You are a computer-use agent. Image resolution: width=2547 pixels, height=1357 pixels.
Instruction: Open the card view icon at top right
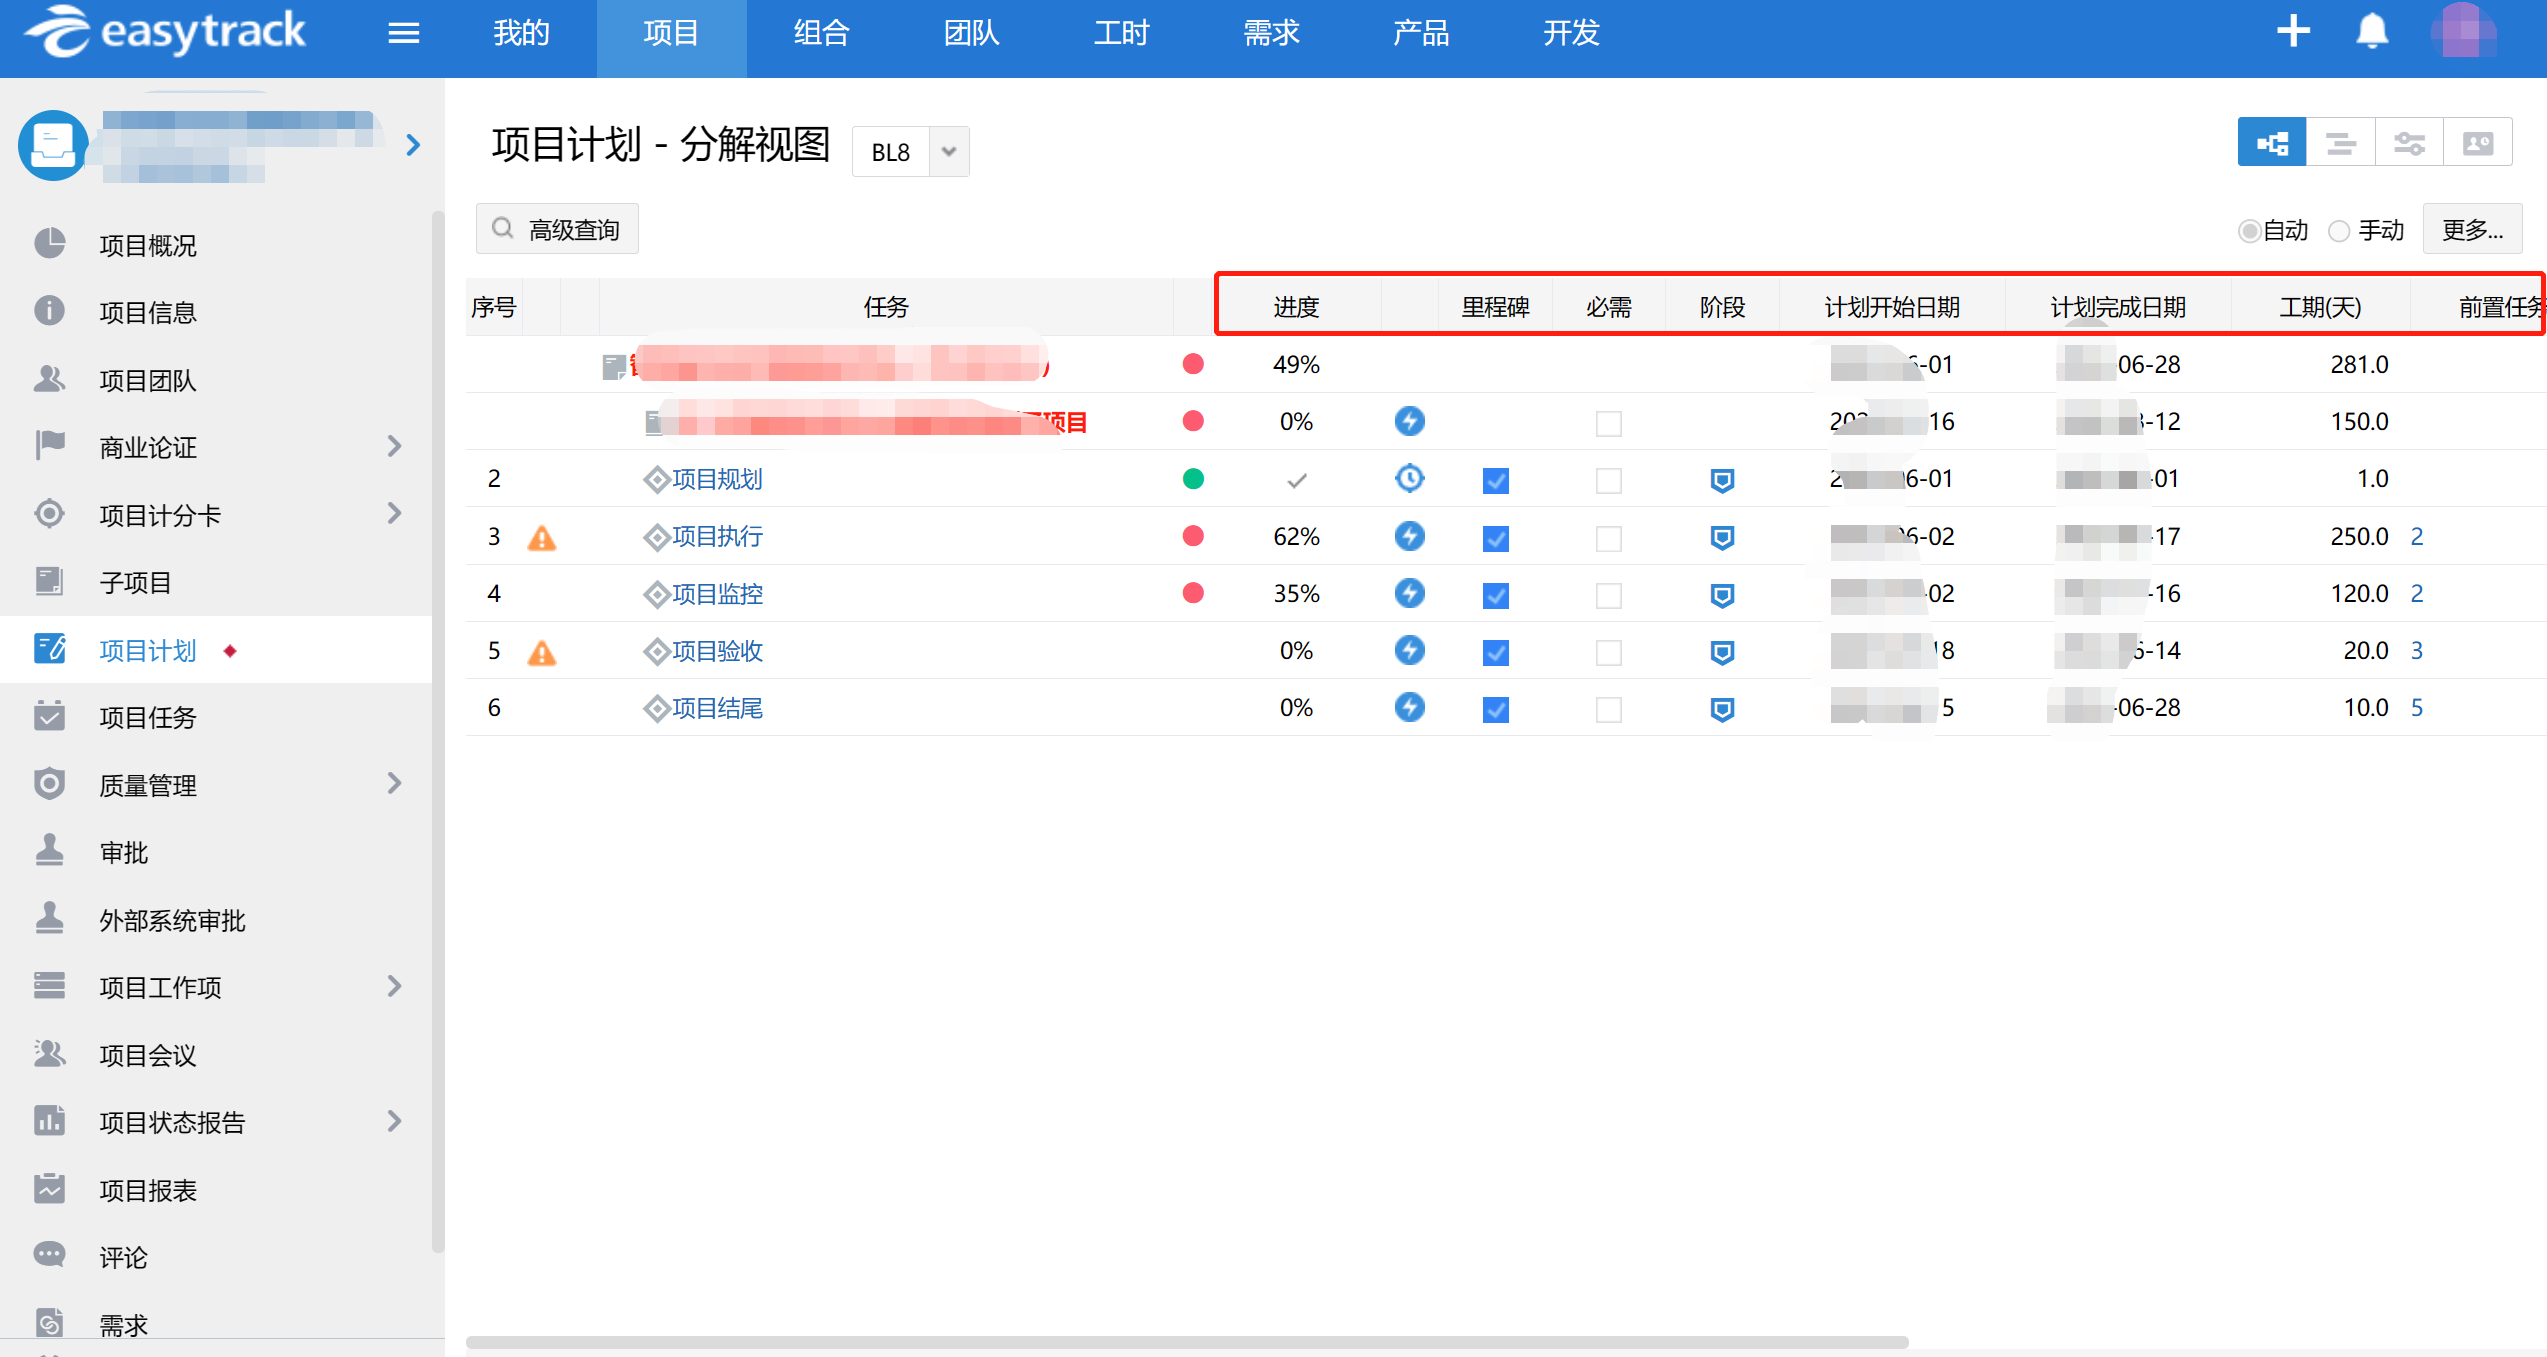(2477, 143)
